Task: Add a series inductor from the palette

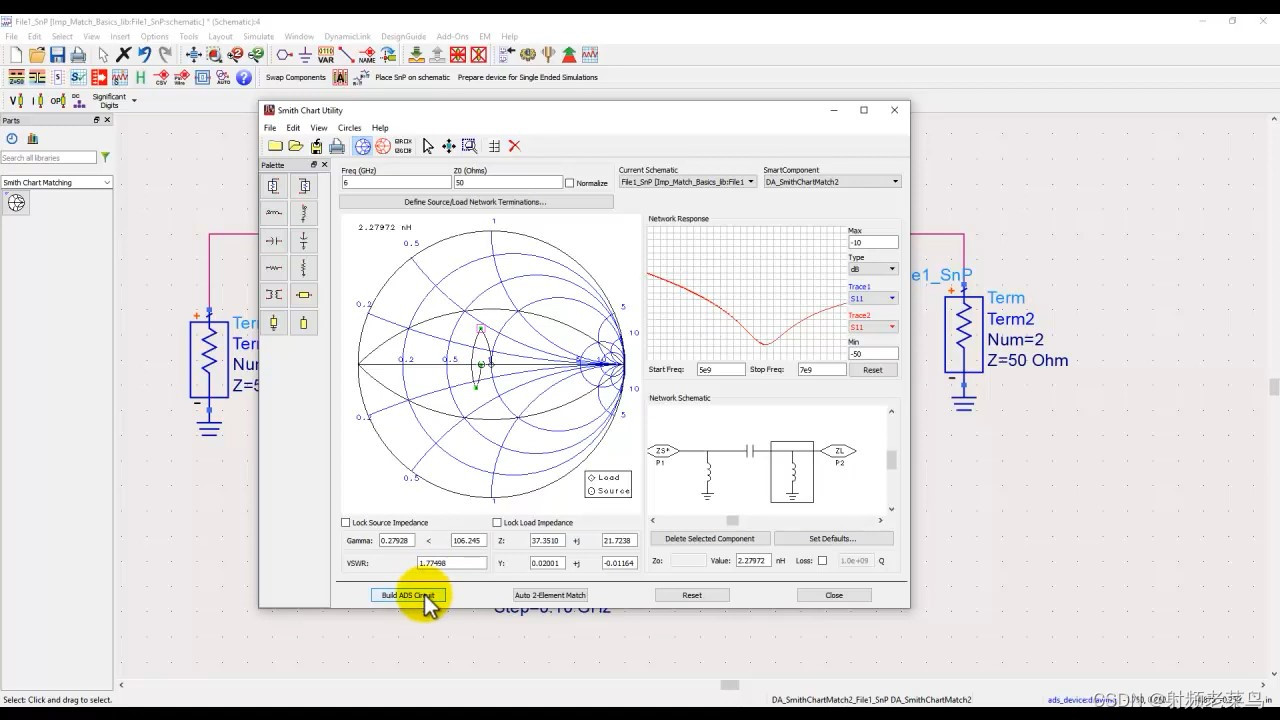Action: 273,213
